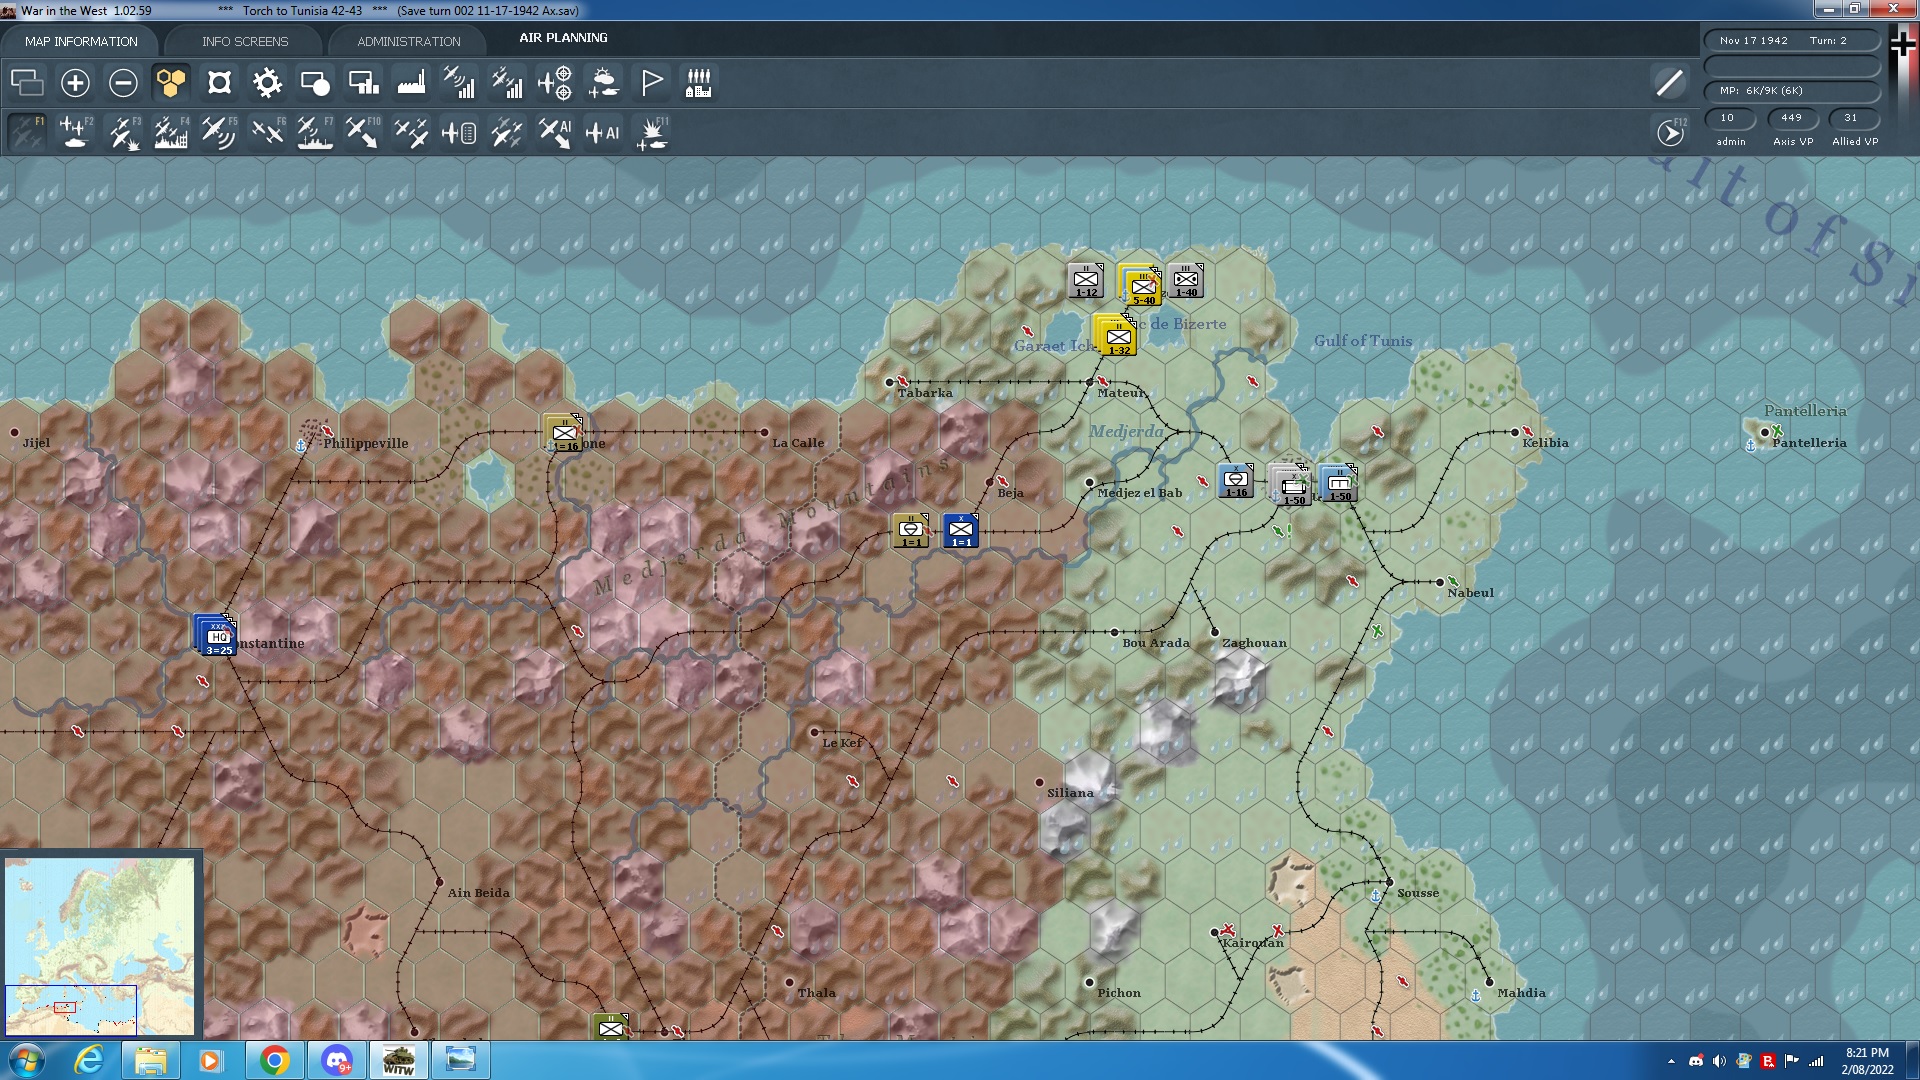1920x1080 pixels.
Task: Click the three-planes group icon
Action: (x=411, y=132)
